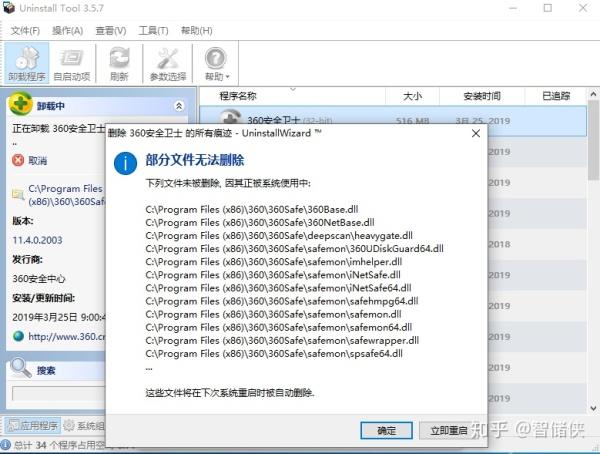Click the globe icon next to website link

(18, 336)
